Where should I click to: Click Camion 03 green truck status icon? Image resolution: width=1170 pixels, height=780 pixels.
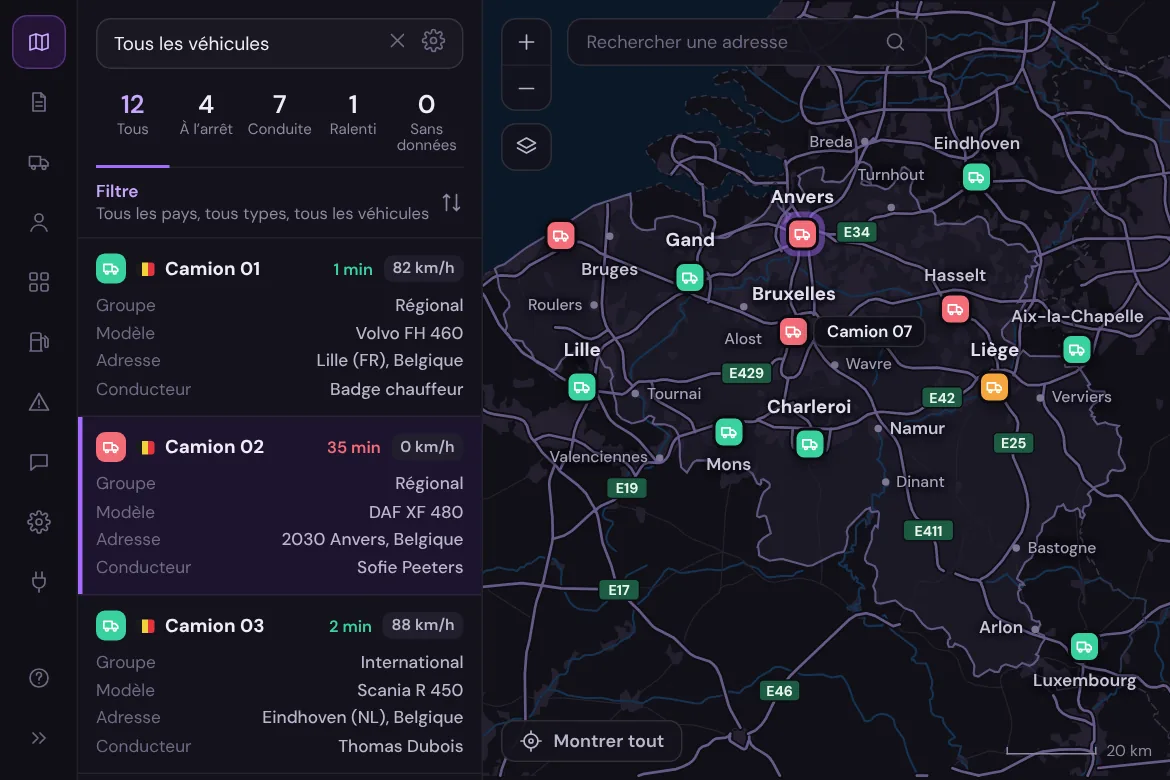point(110,625)
